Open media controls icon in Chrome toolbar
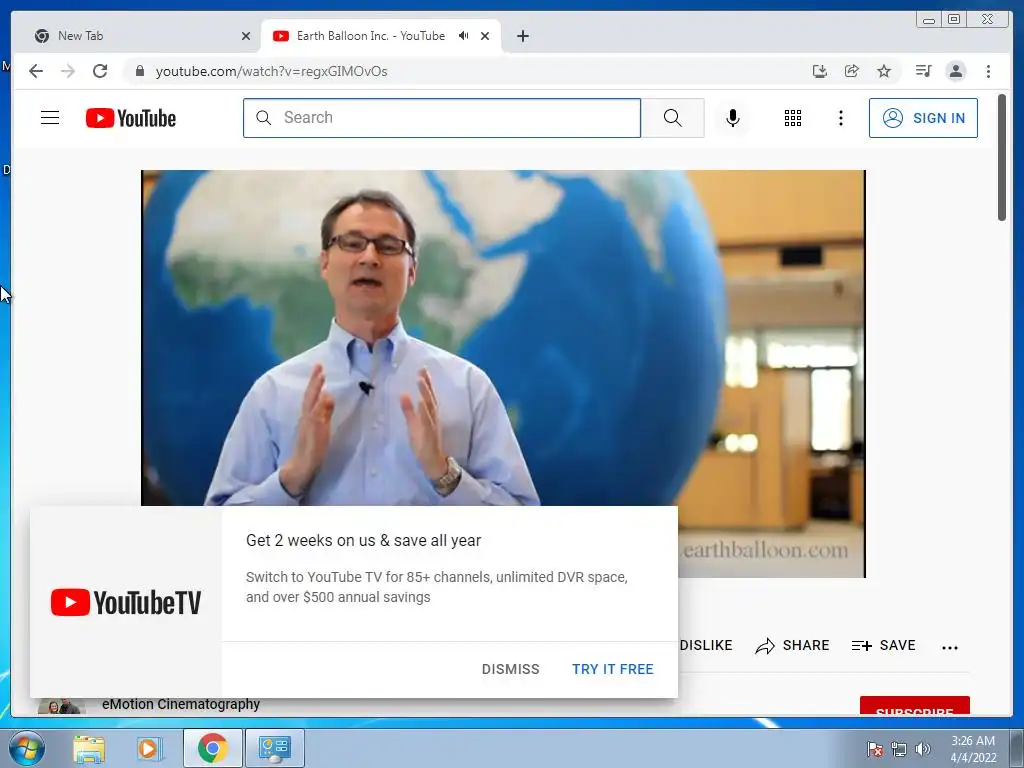The height and width of the screenshot is (768, 1024). click(923, 71)
